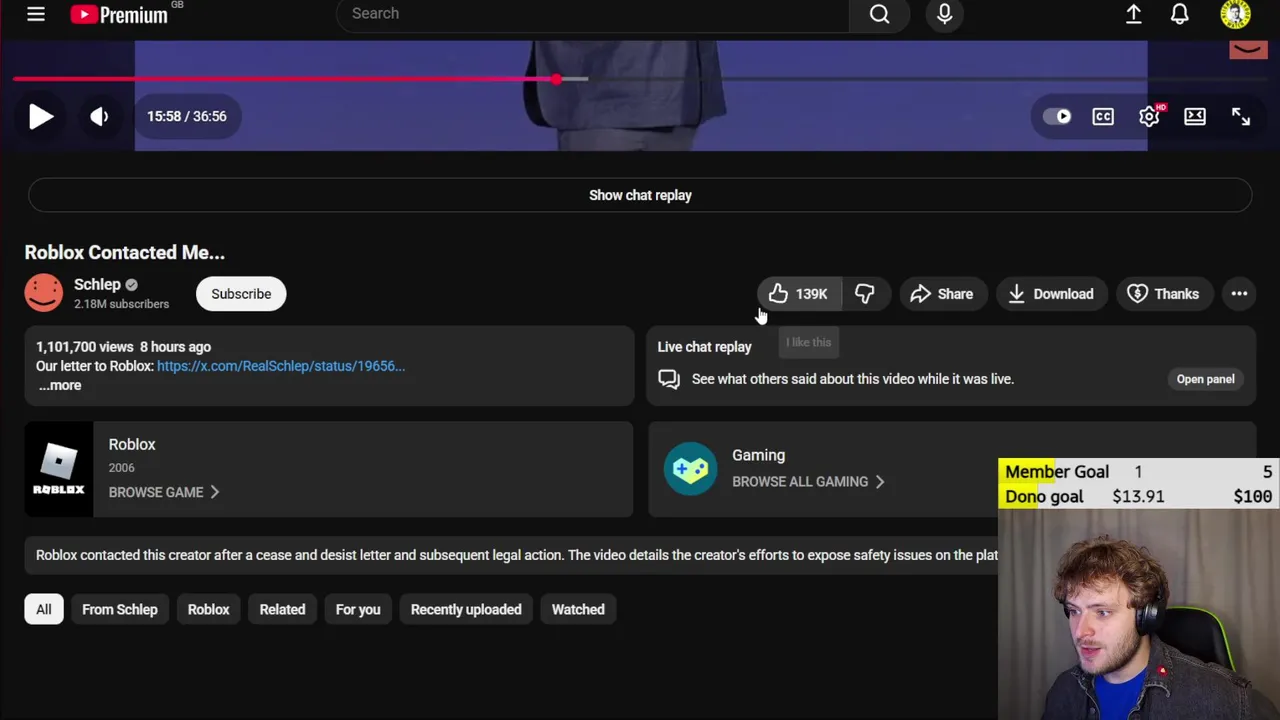
Task: Open more actions three-dot menu
Action: [x=1239, y=294]
